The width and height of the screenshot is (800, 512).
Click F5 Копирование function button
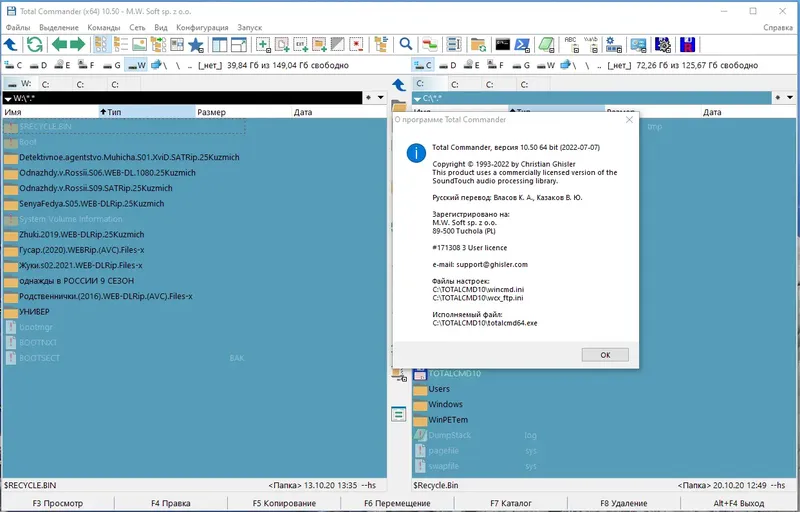tap(284, 503)
